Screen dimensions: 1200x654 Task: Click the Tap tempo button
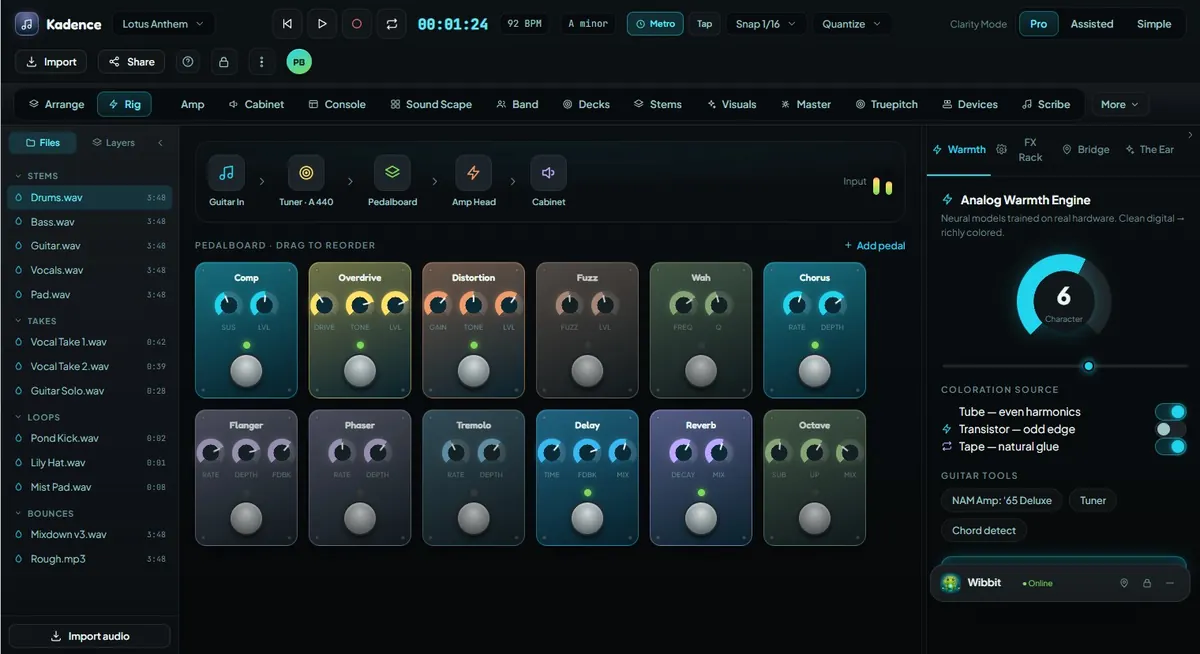705,23
